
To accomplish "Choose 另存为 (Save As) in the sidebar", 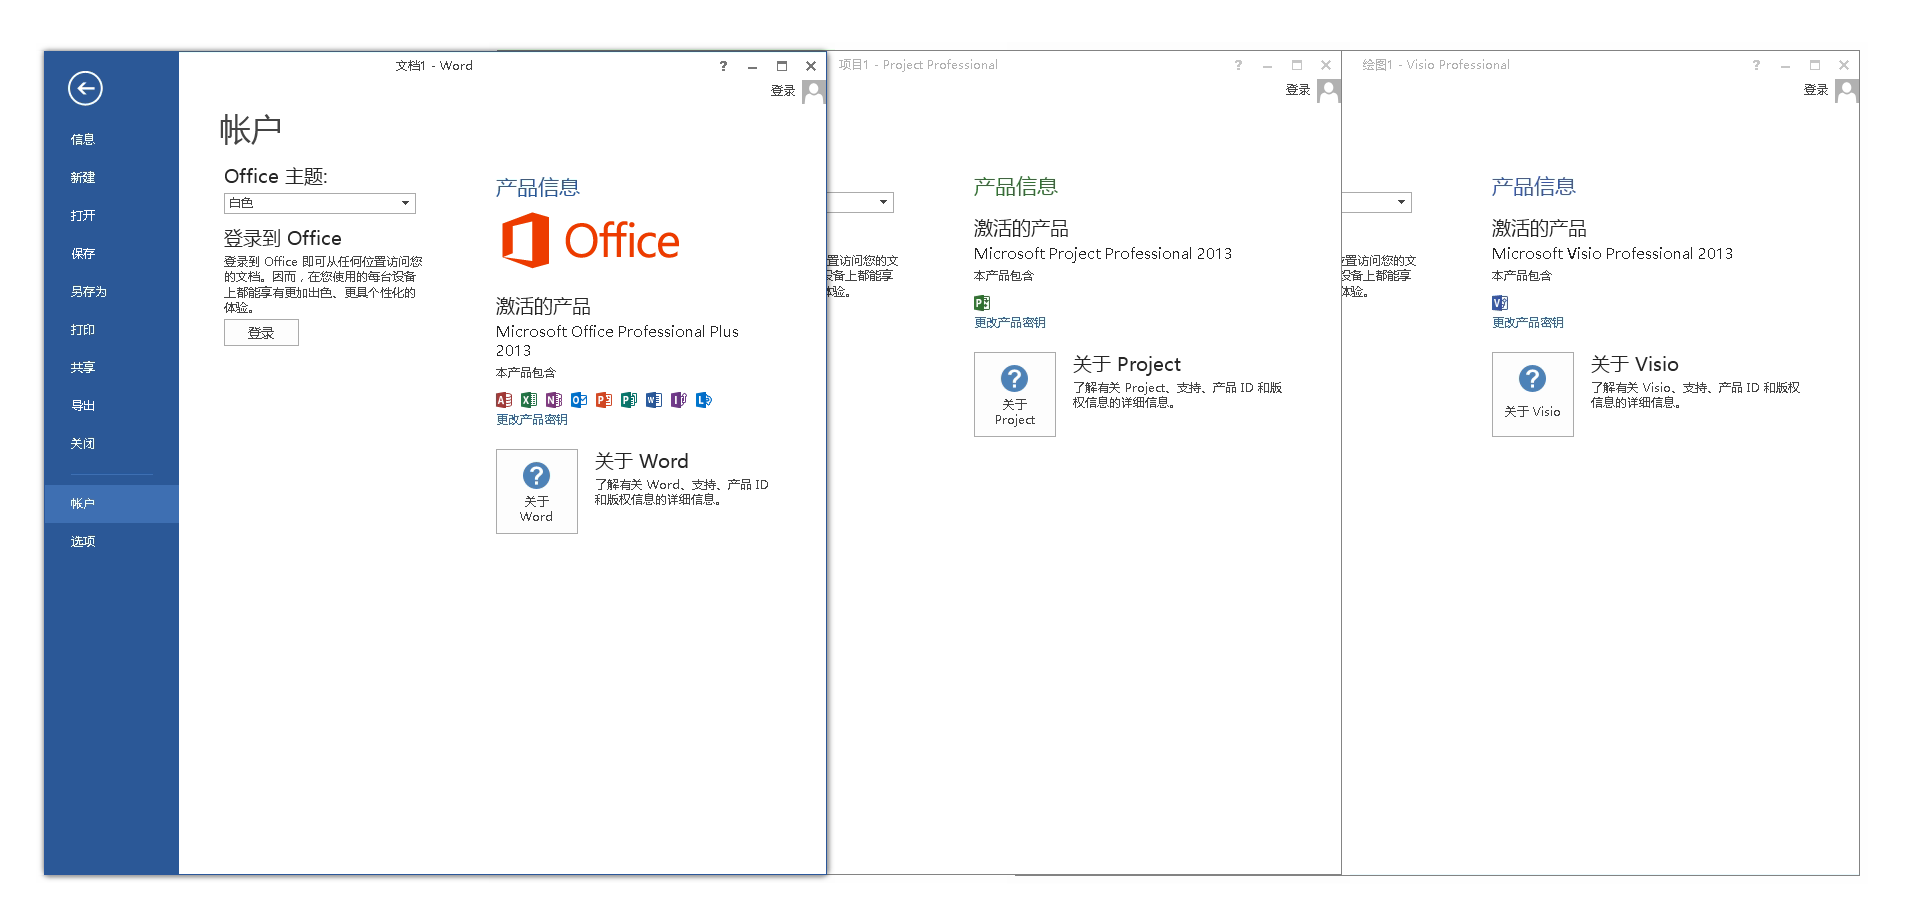I will (x=111, y=291).
